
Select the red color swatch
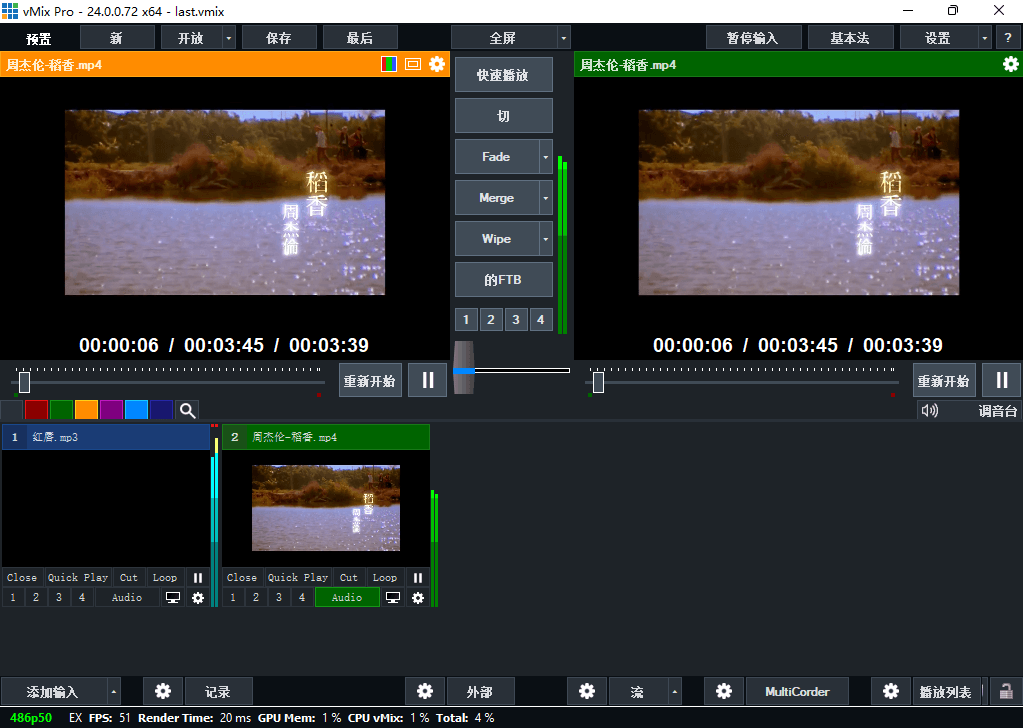(x=37, y=410)
